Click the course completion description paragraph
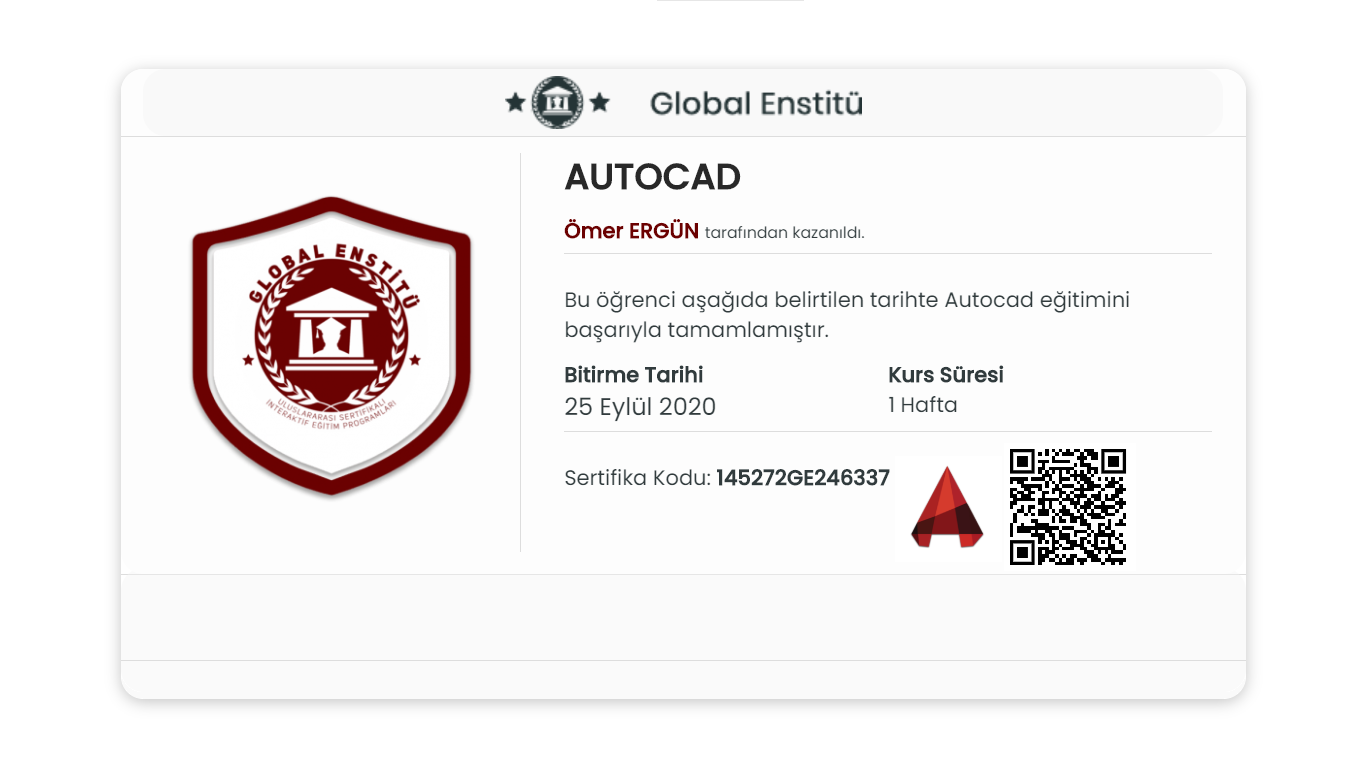The height and width of the screenshot is (768, 1366). point(847,314)
